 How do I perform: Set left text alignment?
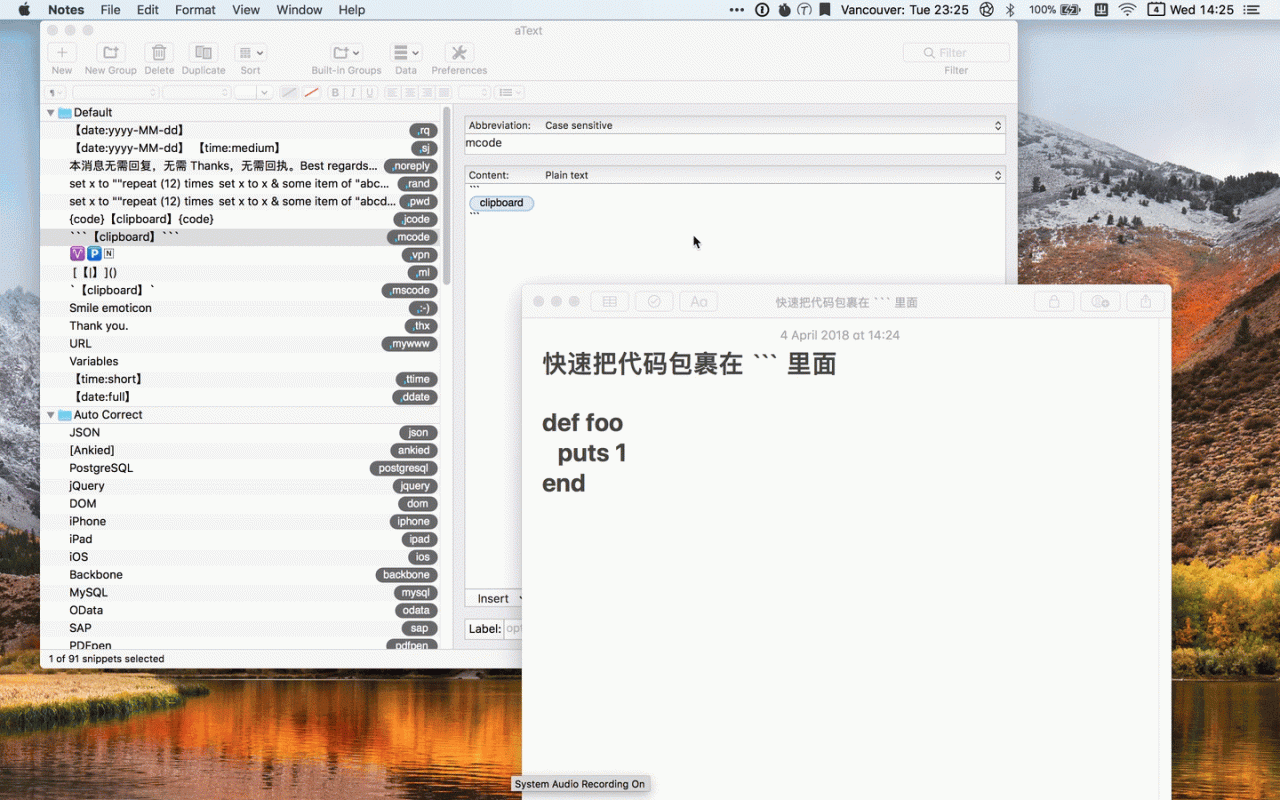392,93
